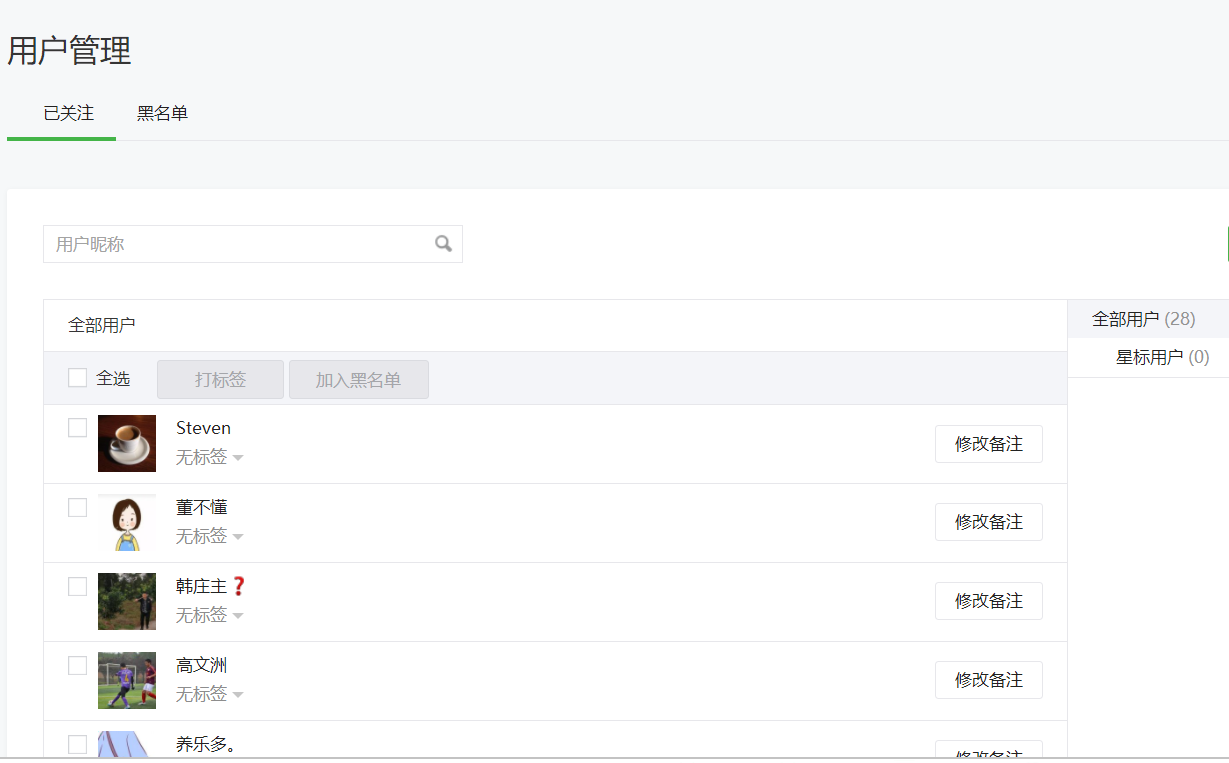Viewport: 1229px width, 763px height.
Task: Open Steven's coffee cup avatar
Action: 127,443
